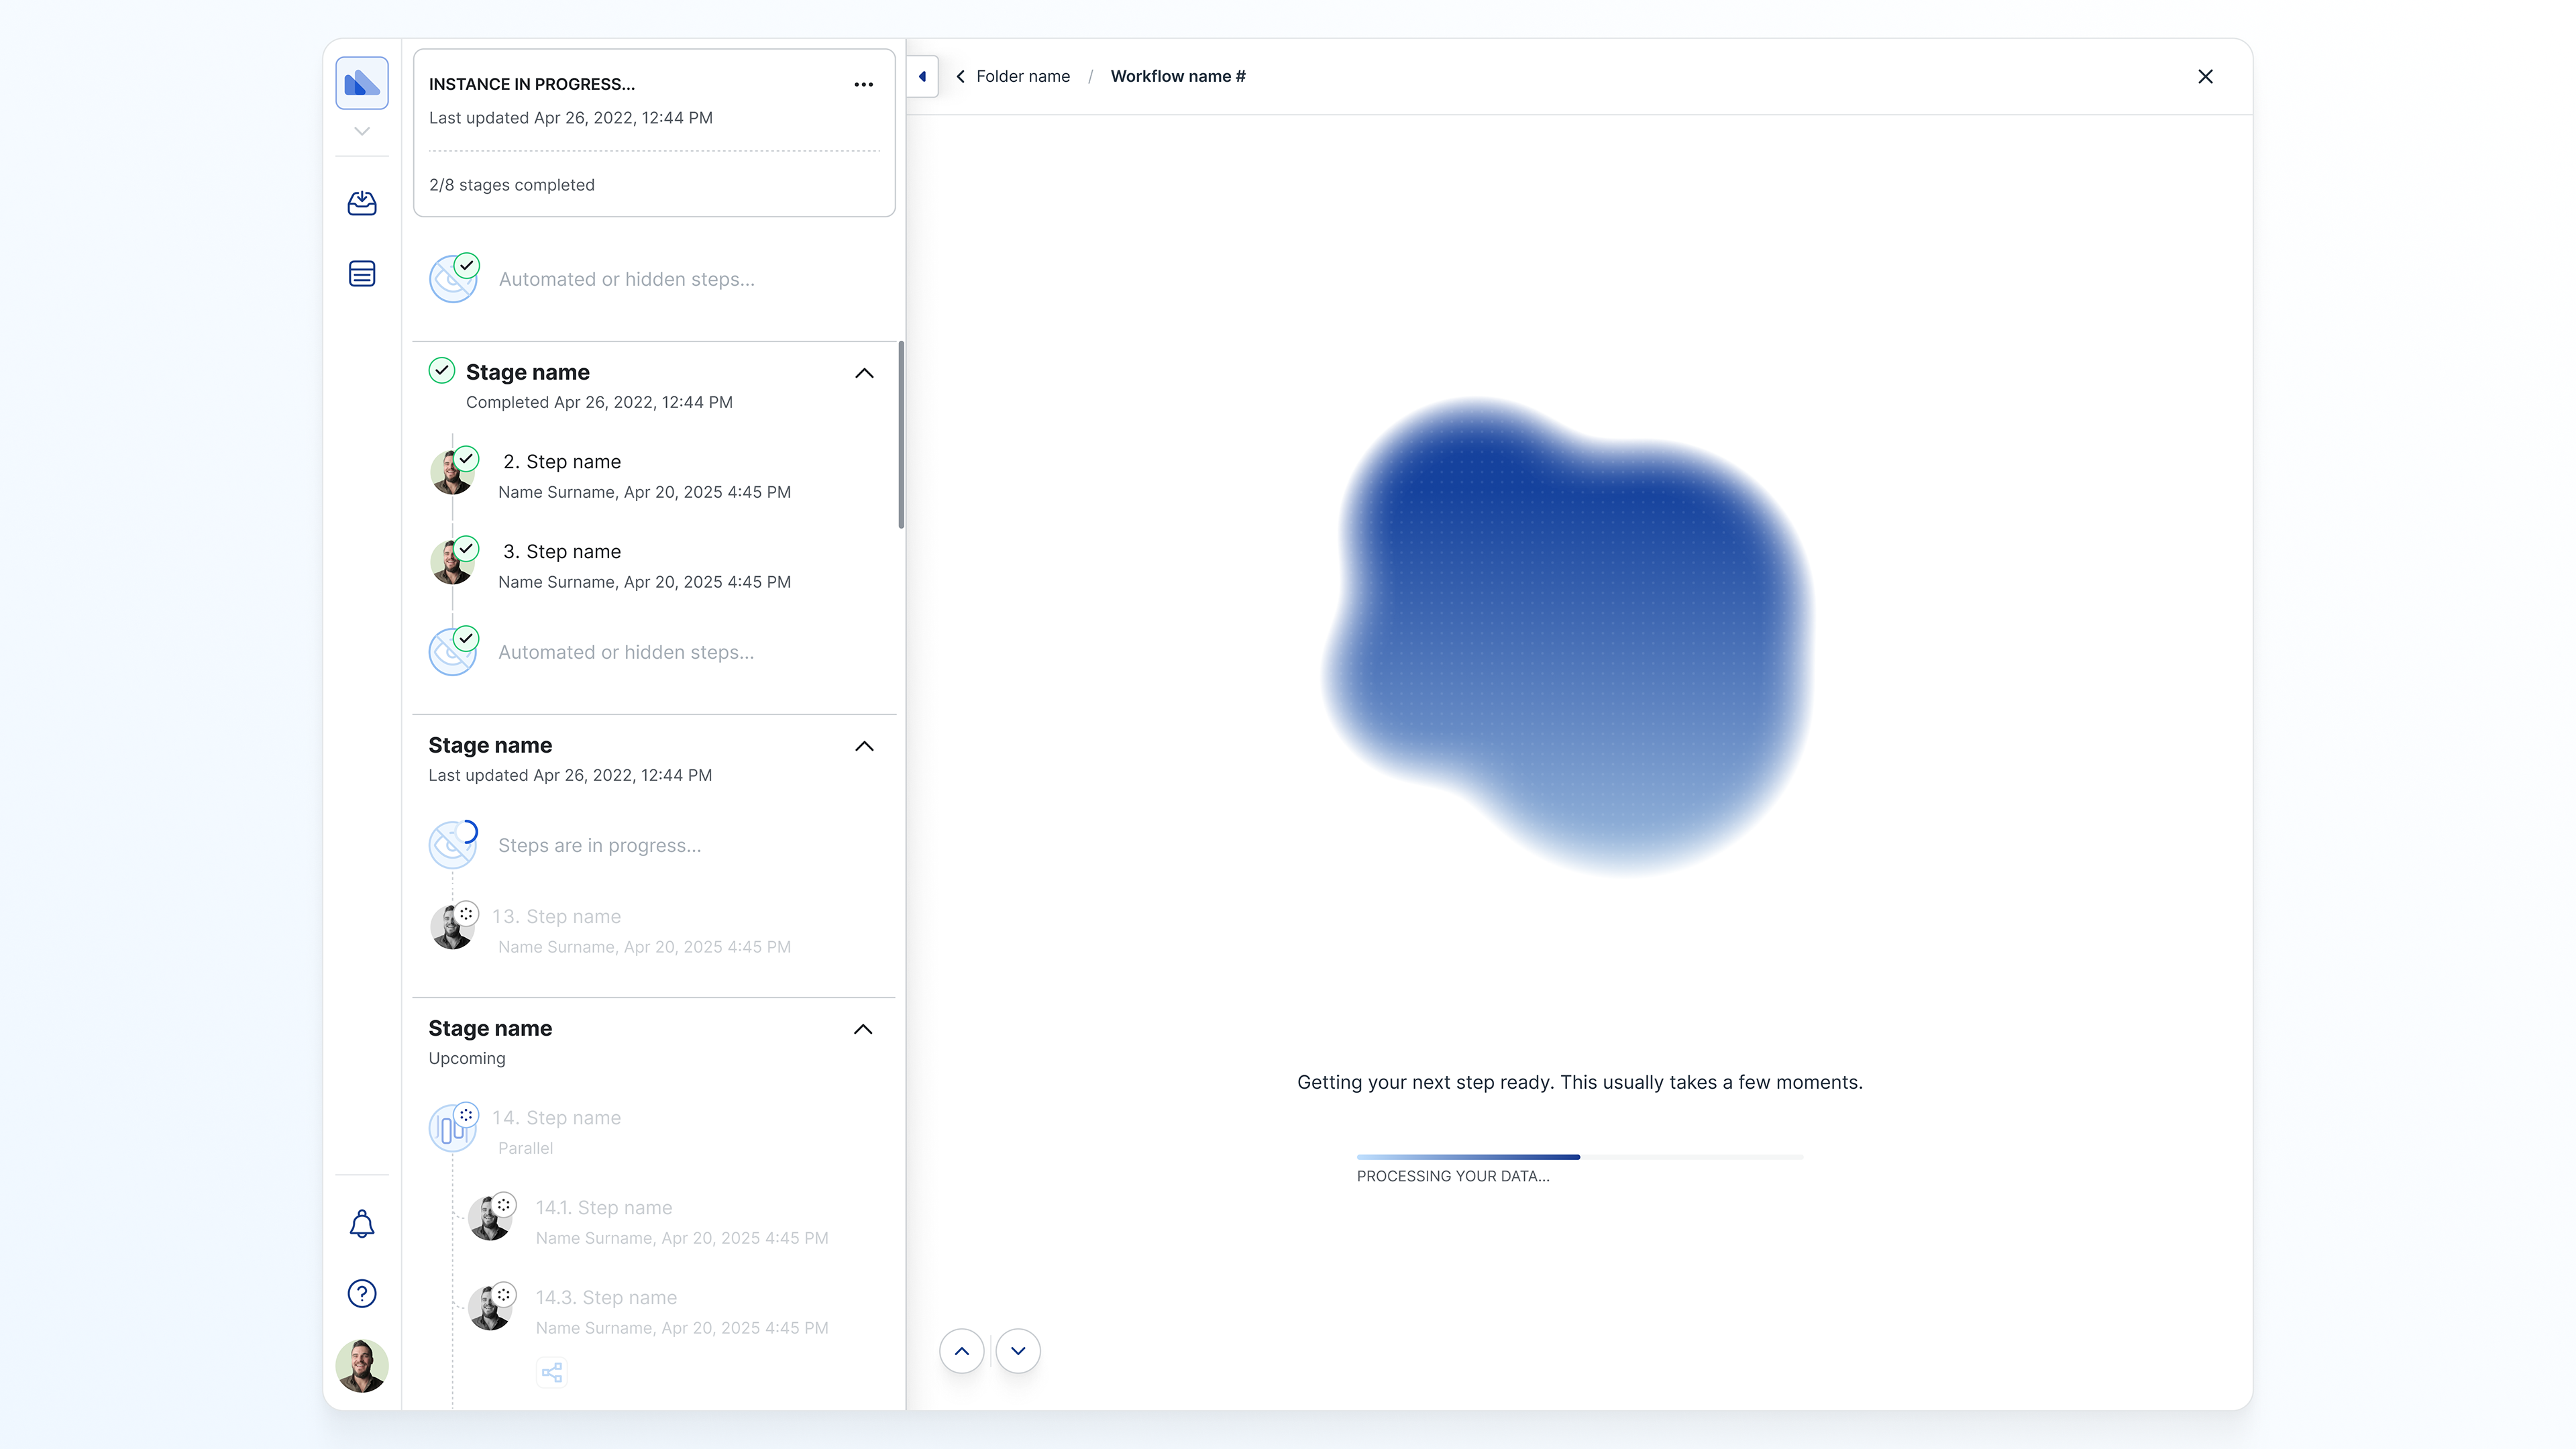Viewport: 2576px width, 1449px height.
Task: Select 2. Step name item
Action: [561, 462]
